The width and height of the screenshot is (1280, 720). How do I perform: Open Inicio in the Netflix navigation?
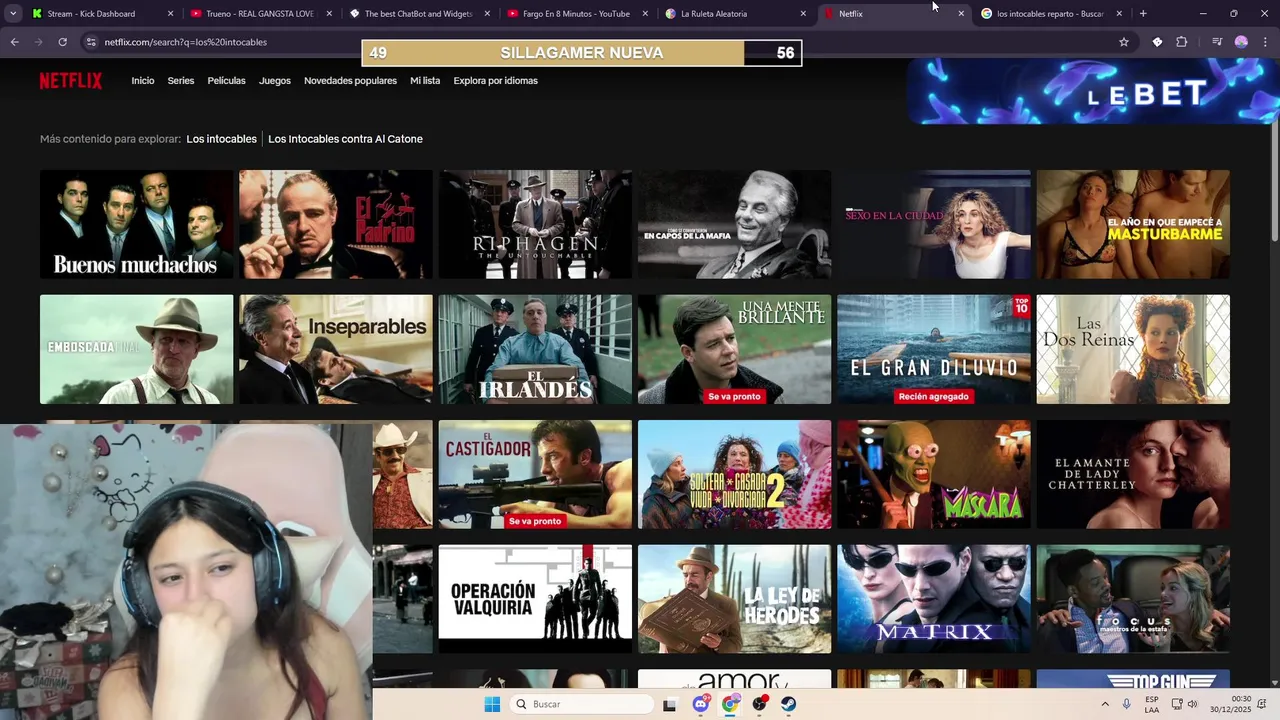pyautogui.click(x=143, y=81)
